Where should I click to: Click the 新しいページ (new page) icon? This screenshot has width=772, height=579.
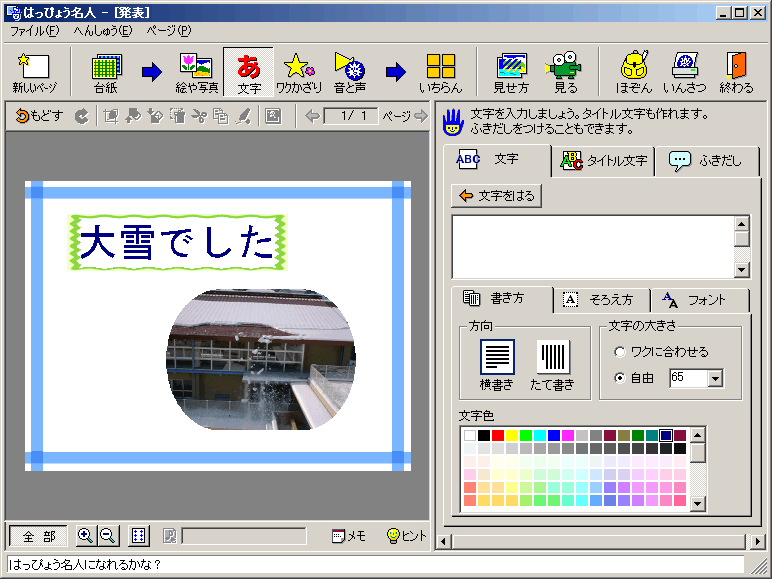click(36, 72)
